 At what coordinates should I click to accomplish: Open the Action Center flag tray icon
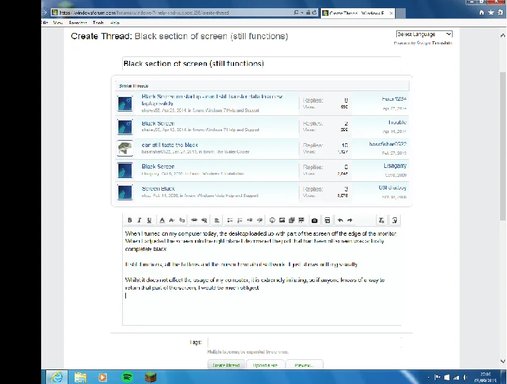(x=437, y=377)
